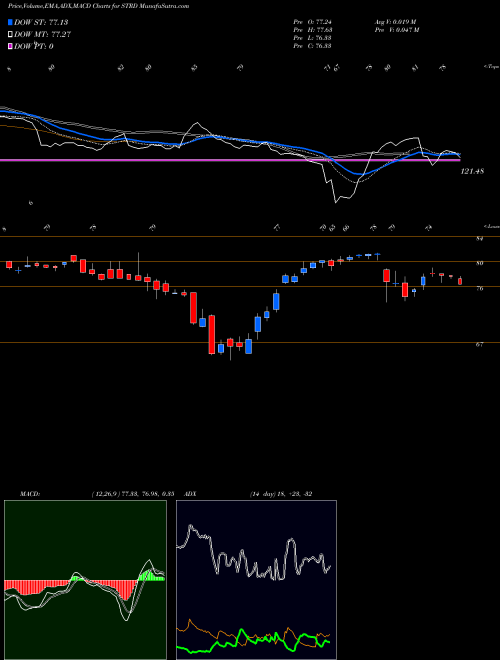
Task: Select the 'DOW MT: 77.27' legend text
Action: tap(43, 35)
